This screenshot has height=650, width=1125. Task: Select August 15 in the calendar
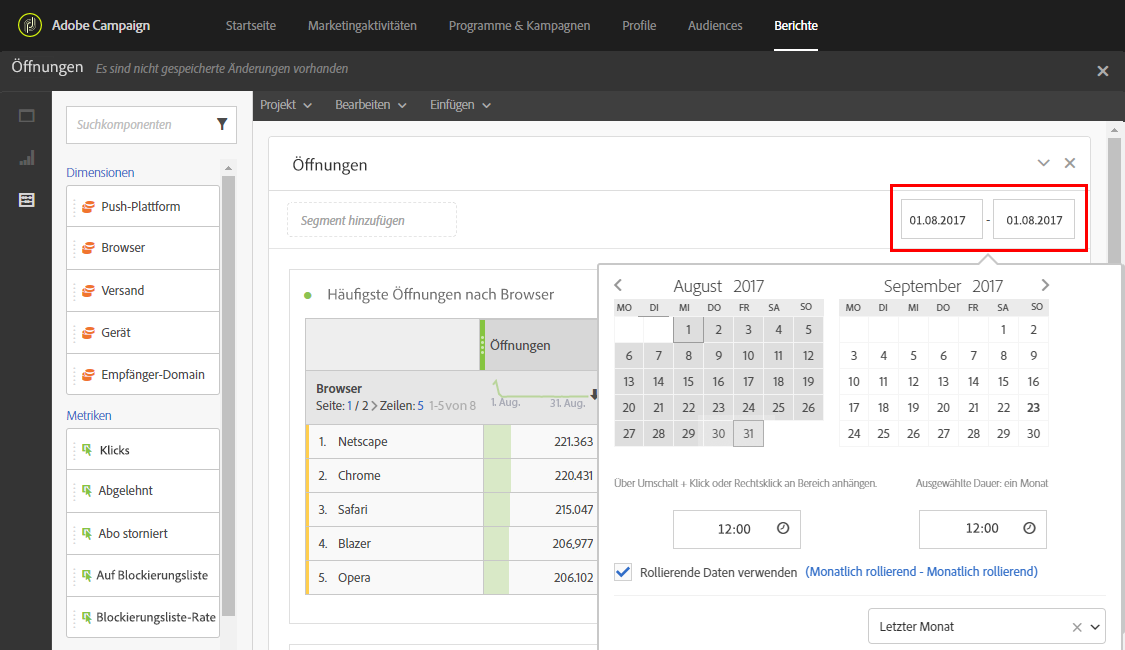tap(688, 382)
